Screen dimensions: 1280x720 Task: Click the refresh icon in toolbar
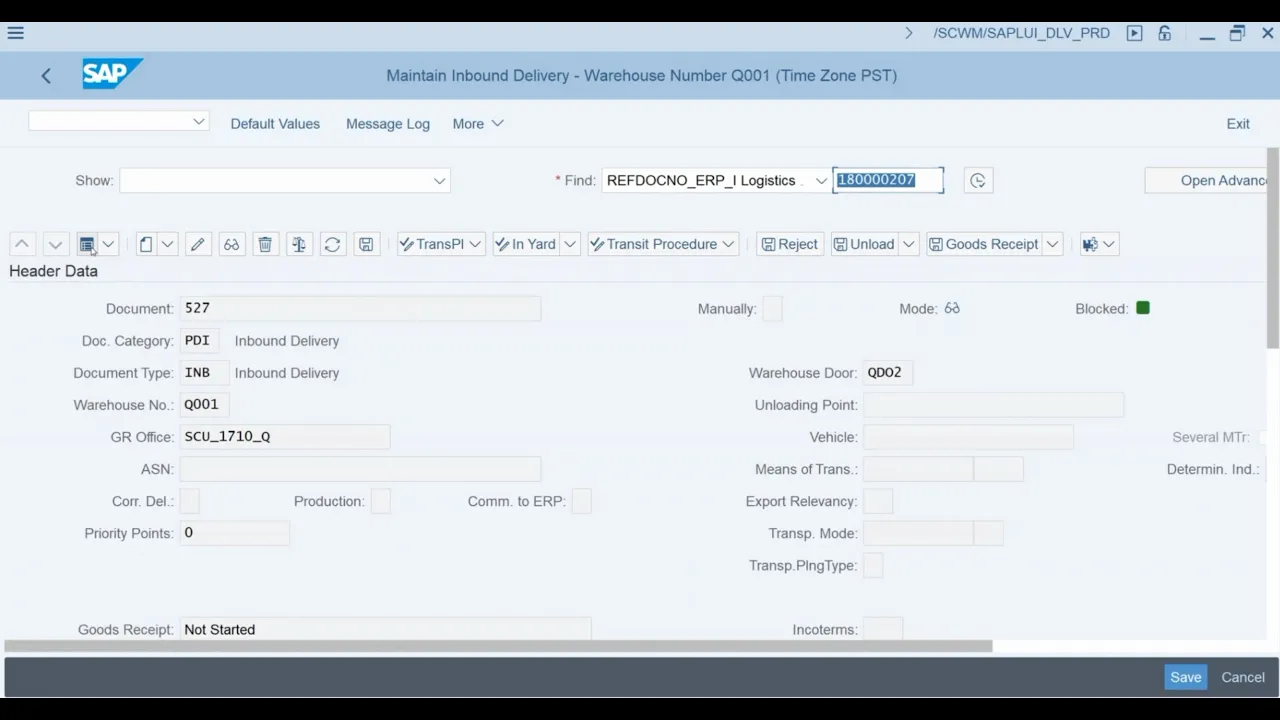[x=332, y=244]
